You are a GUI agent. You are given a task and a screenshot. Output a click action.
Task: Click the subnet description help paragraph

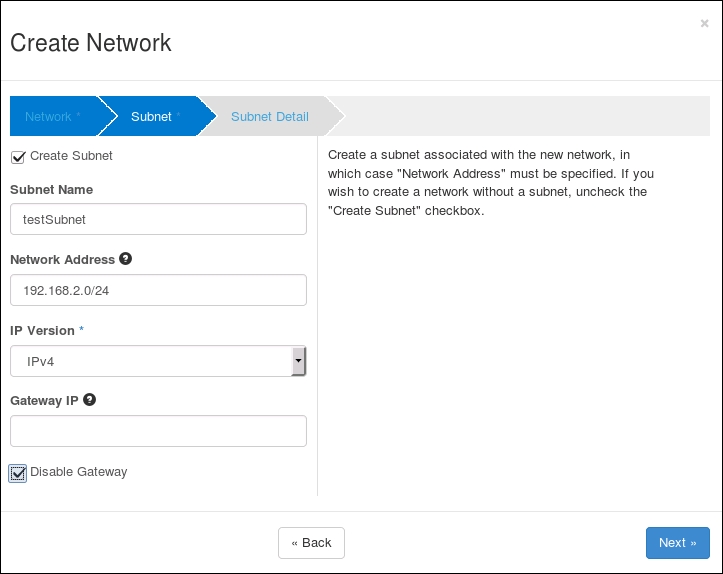click(488, 183)
